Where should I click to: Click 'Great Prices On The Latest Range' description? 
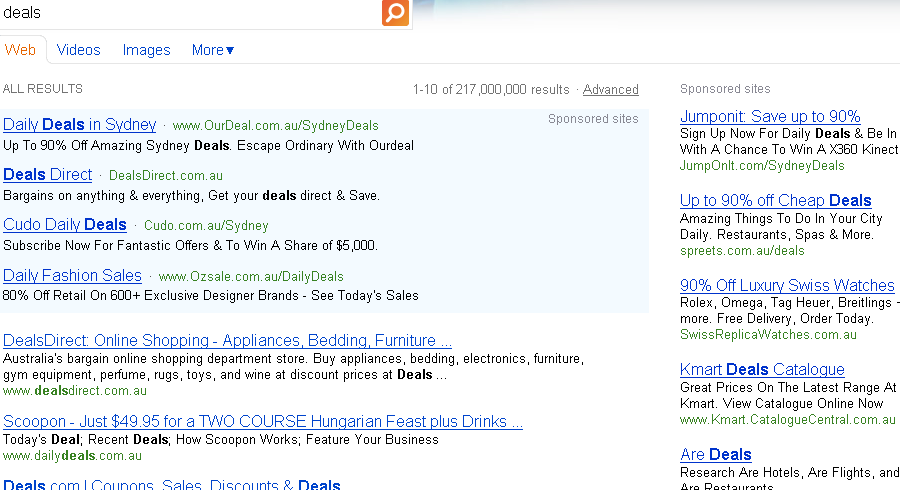[788, 395]
